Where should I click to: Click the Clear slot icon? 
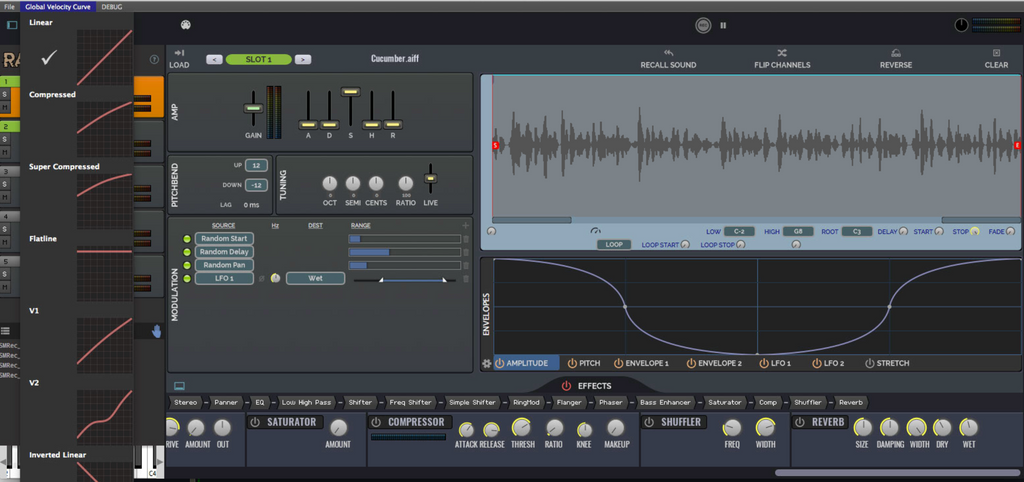point(996,53)
